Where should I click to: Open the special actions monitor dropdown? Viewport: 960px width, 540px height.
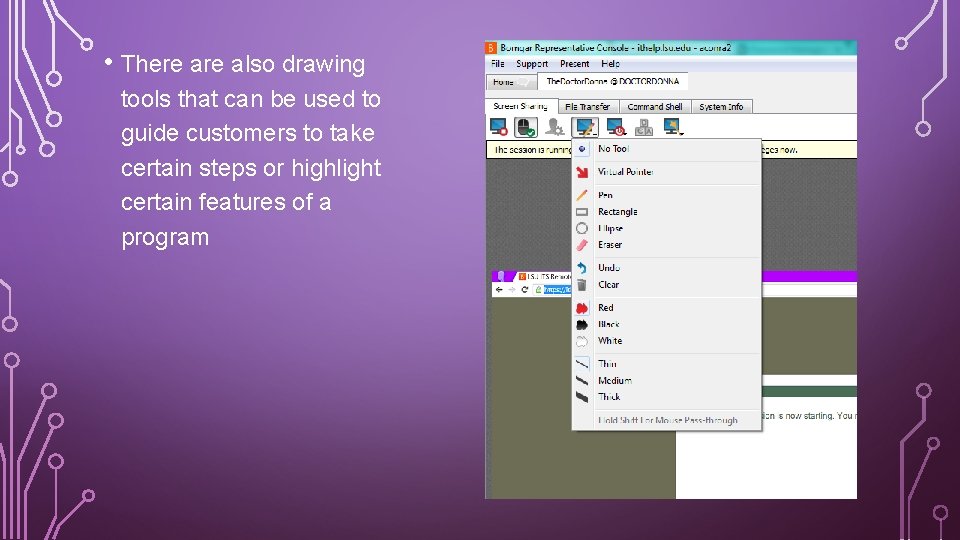673,127
